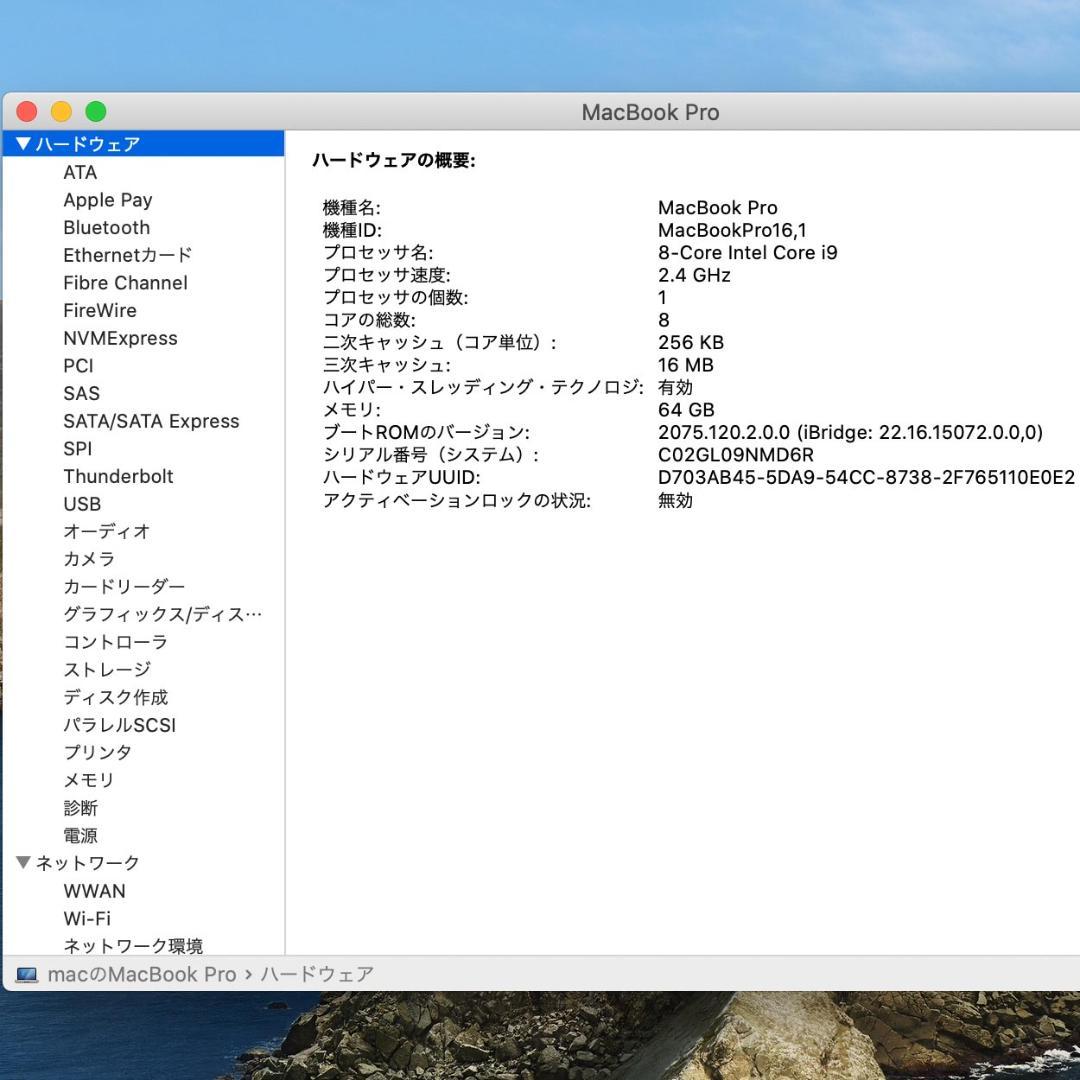Open the グラフィックス/ディスプレイ section
The height and width of the screenshot is (1080, 1080).
pos(162,614)
